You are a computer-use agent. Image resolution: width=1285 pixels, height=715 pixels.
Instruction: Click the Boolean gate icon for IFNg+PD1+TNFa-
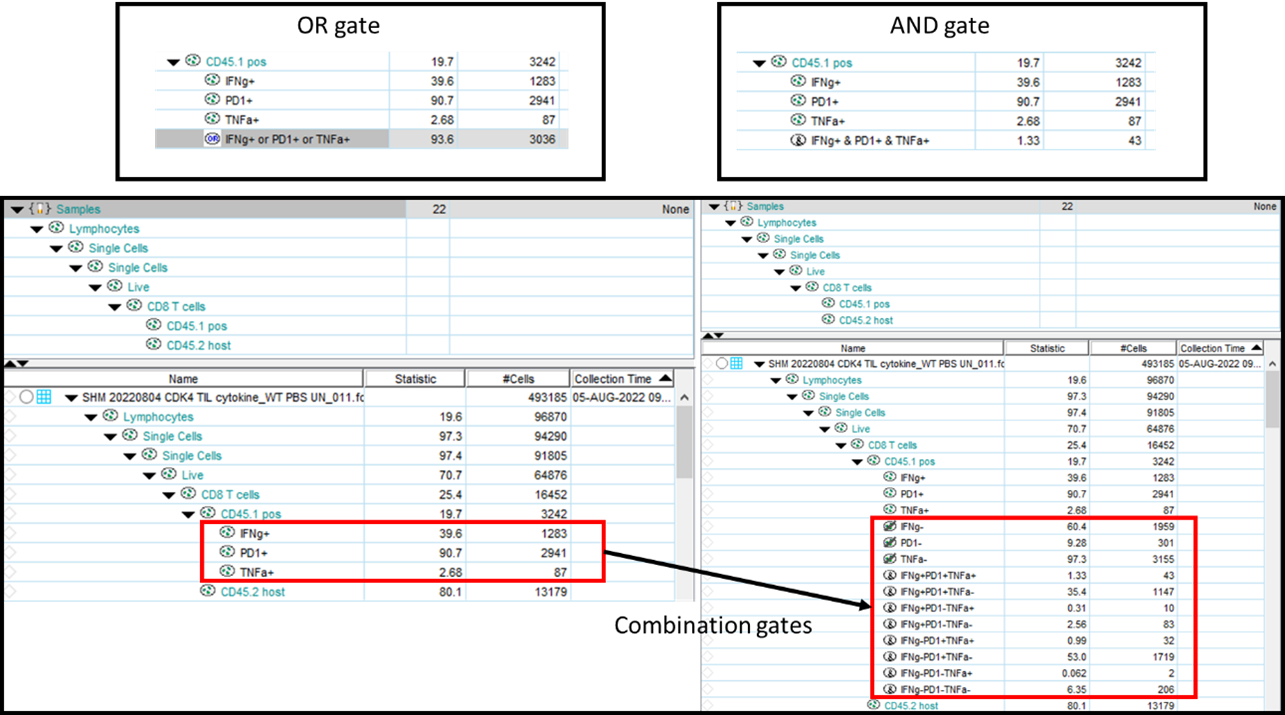click(x=889, y=592)
